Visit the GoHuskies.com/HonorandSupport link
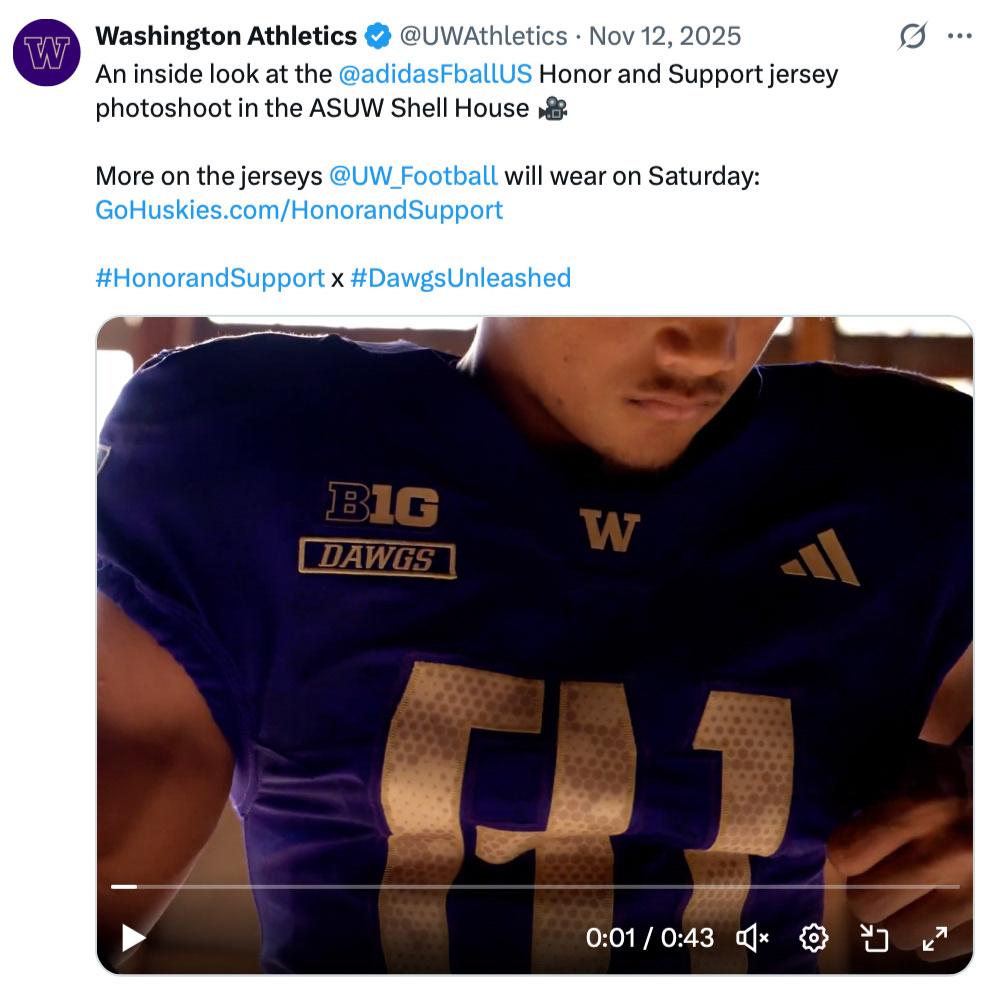Viewport: 996px width, 994px height. [299, 210]
